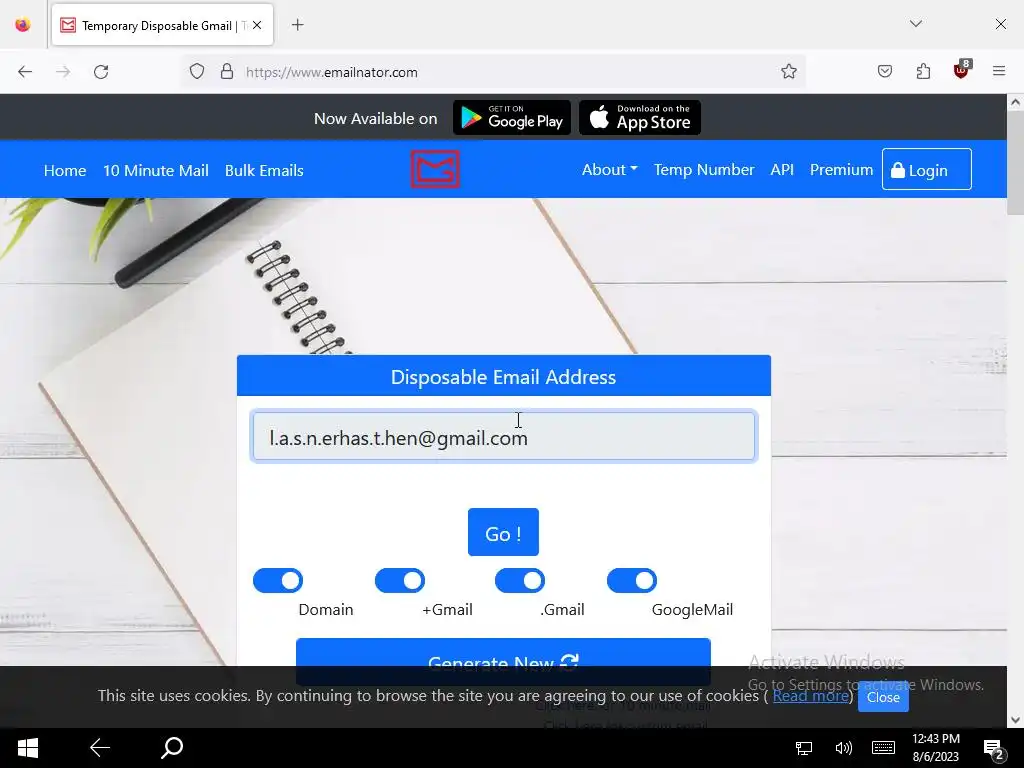The image size is (1024, 768).
Task: Click the Firefox View icon
Action: pos(23,25)
